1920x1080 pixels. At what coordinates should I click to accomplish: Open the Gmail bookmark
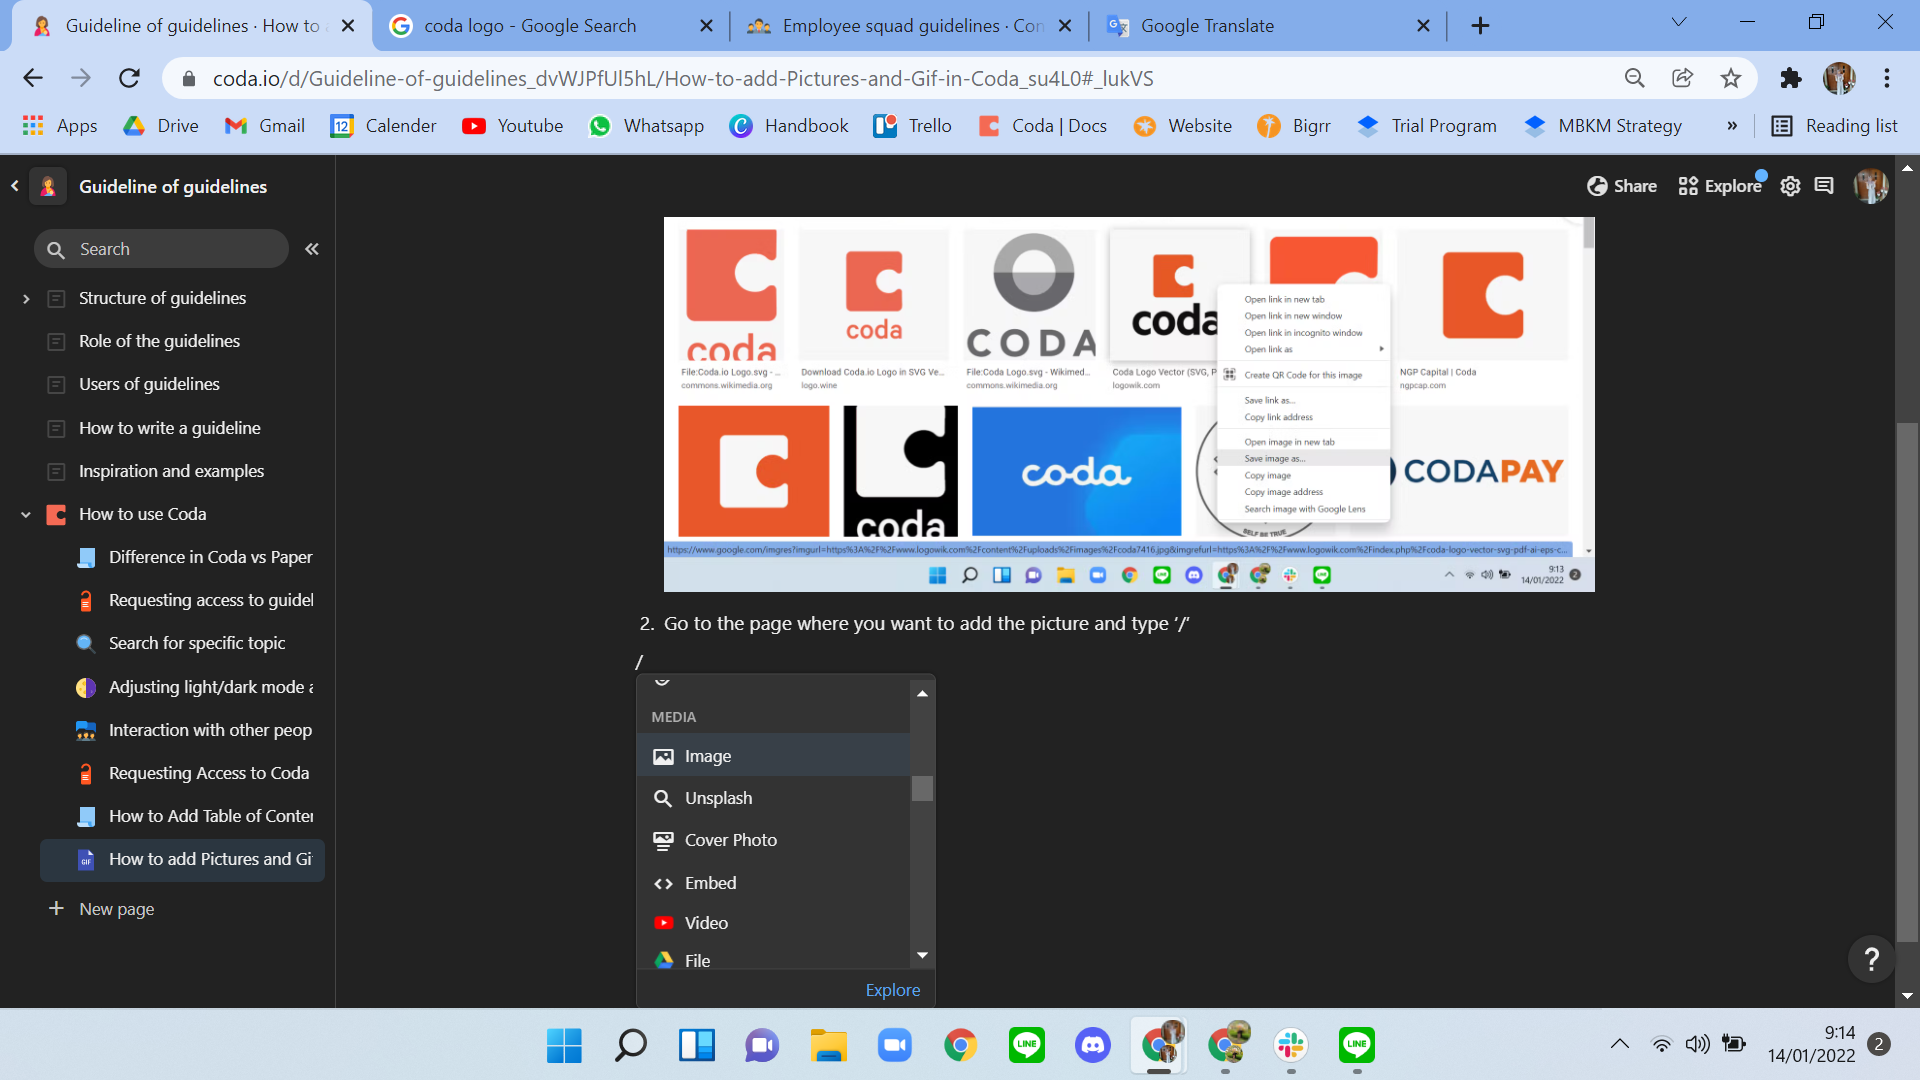tap(265, 125)
